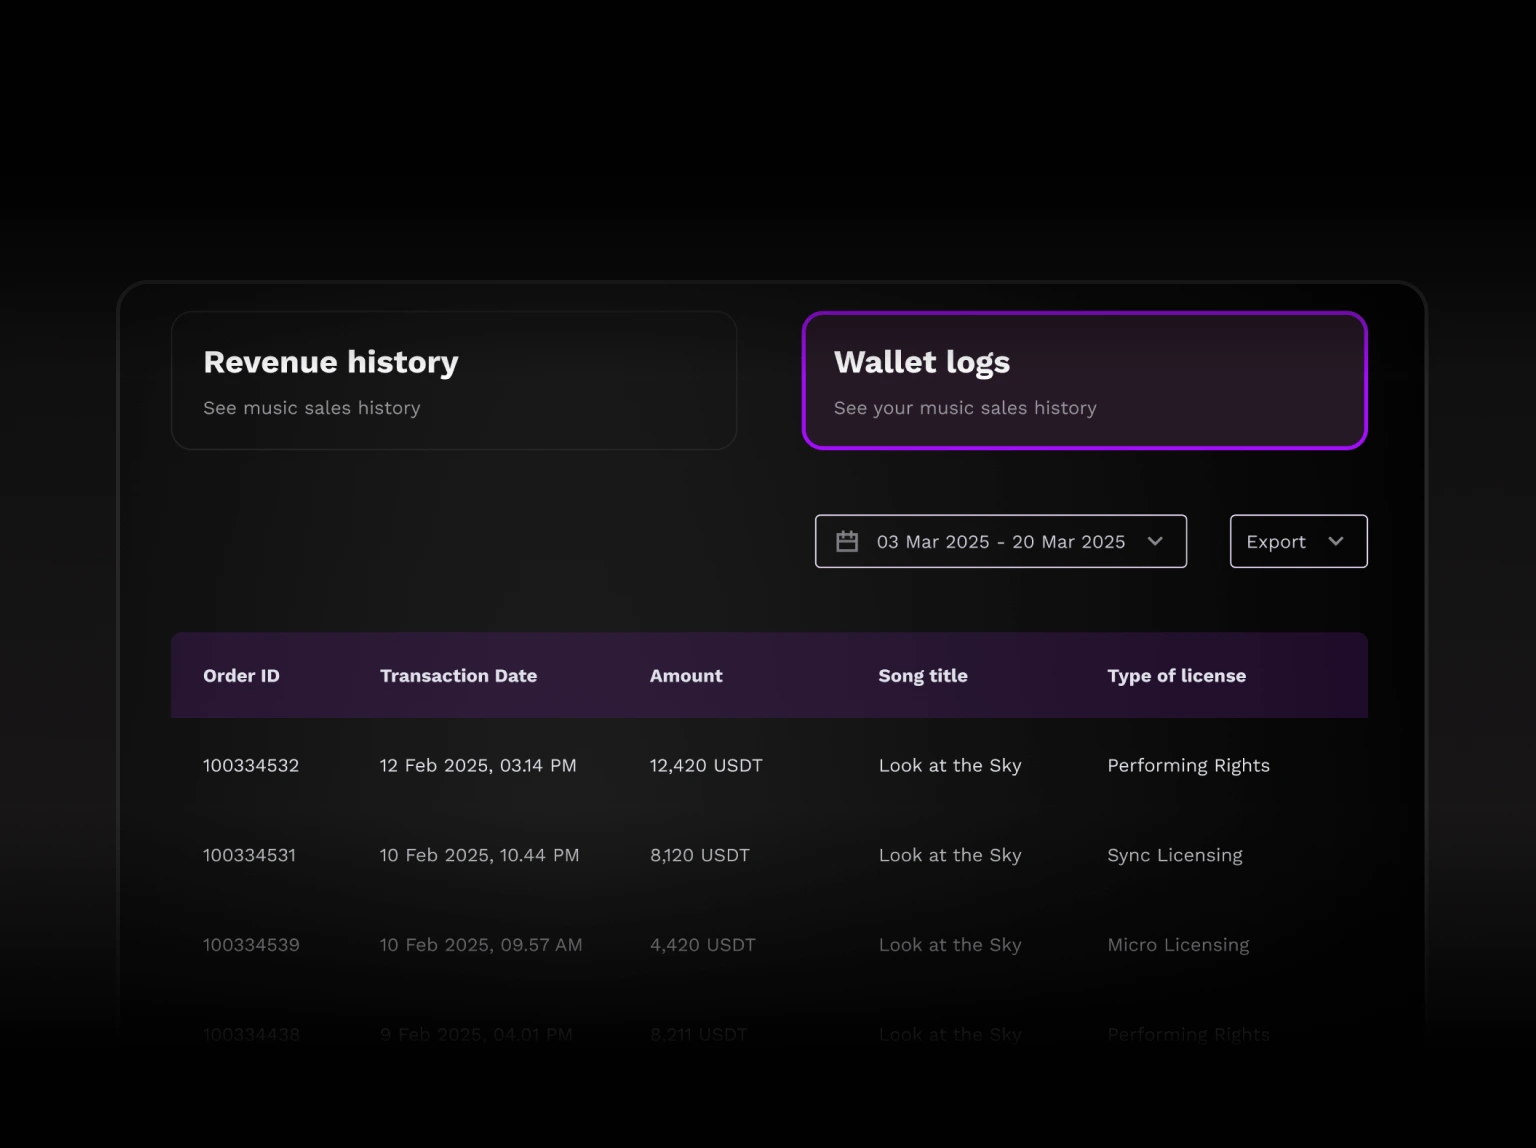Click the Export chevron arrow
This screenshot has height=1148, width=1536.
[1335, 541]
